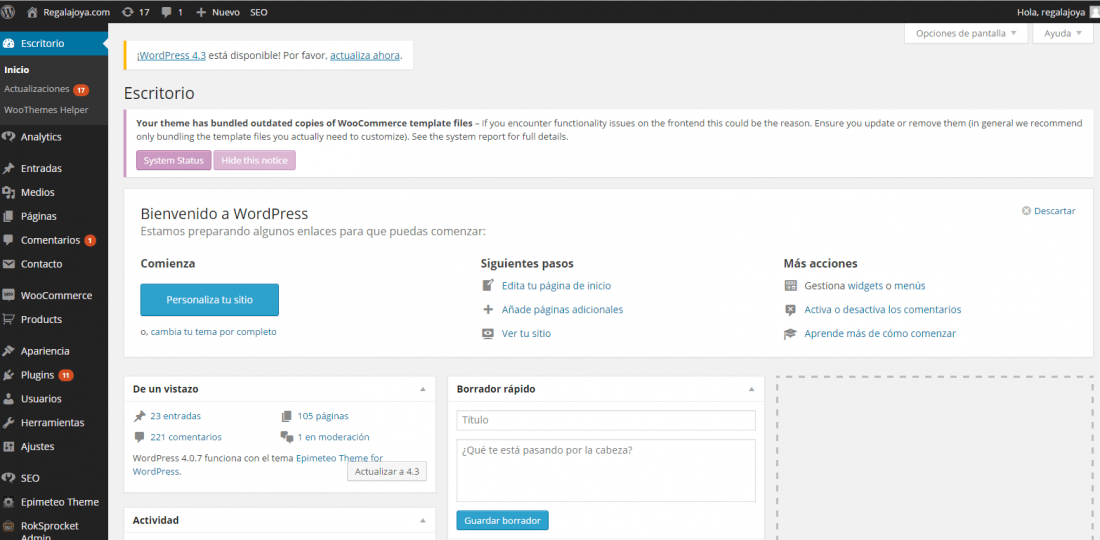Click the Plugins plug icon
Screen dimensions: 1100x540
point(8,374)
